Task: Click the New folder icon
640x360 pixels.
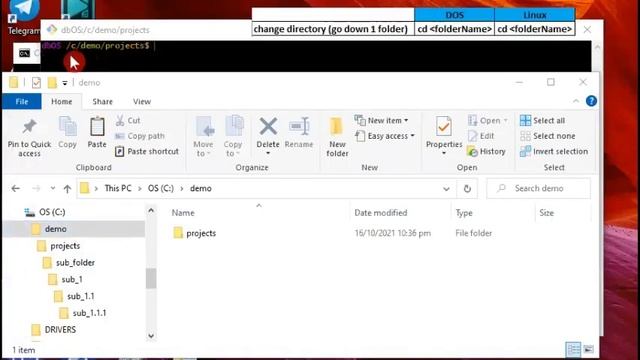Action: tap(337, 127)
